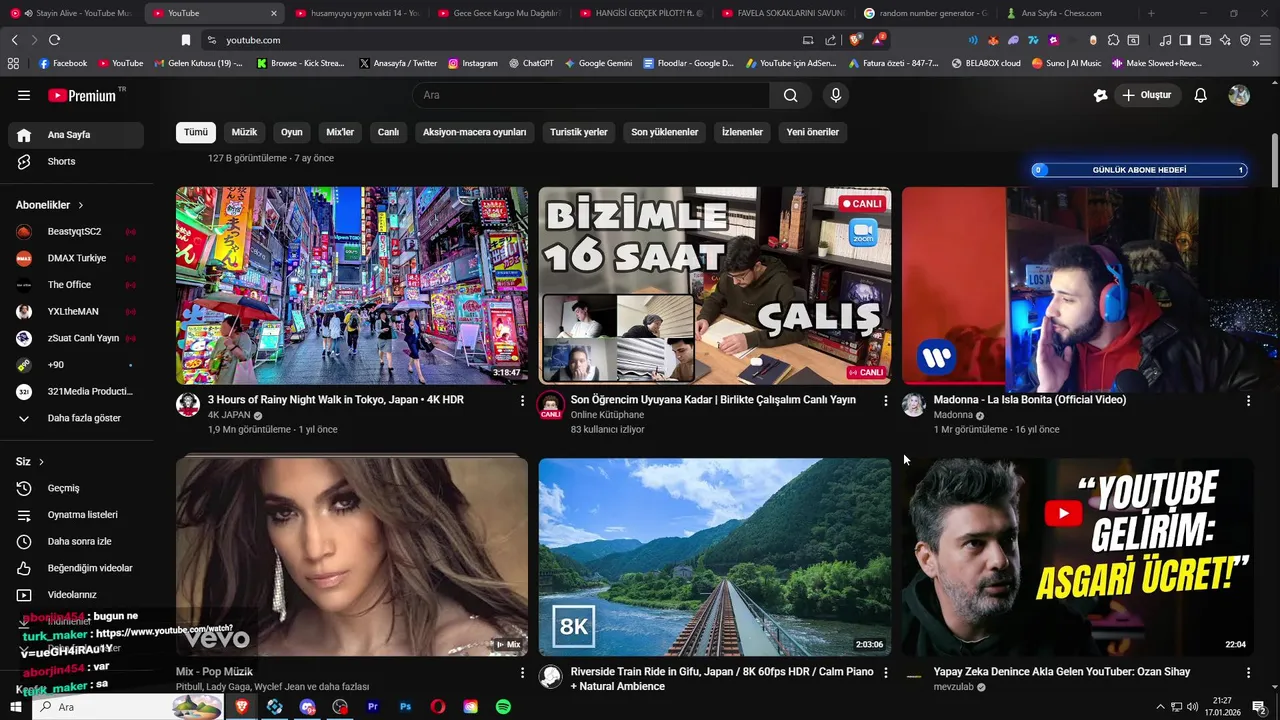The width and height of the screenshot is (1280, 720).
Task: Open DMAX Türkiye subscription channel
Action: point(76,258)
